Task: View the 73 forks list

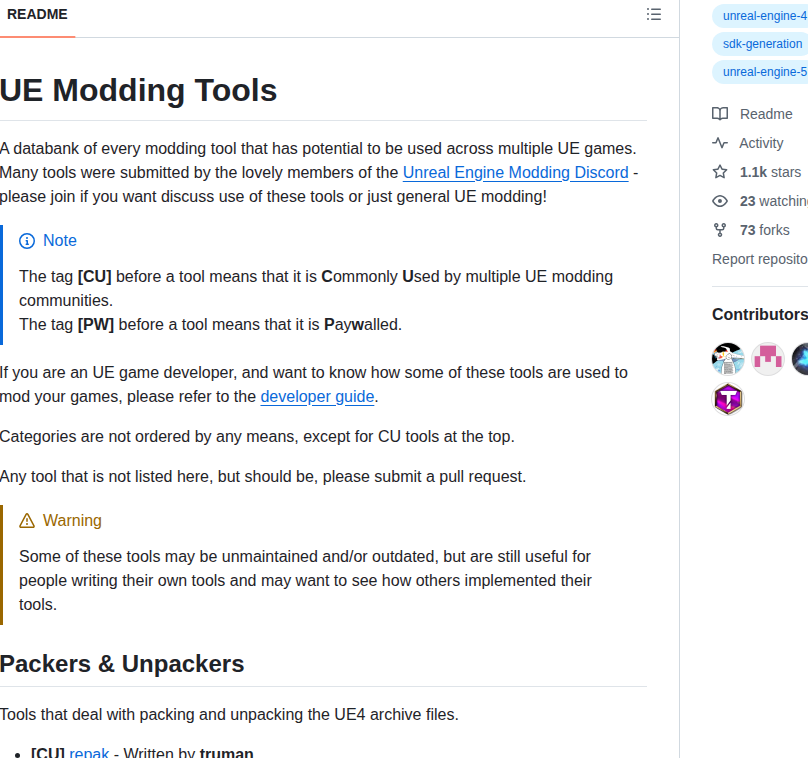Action: point(764,230)
